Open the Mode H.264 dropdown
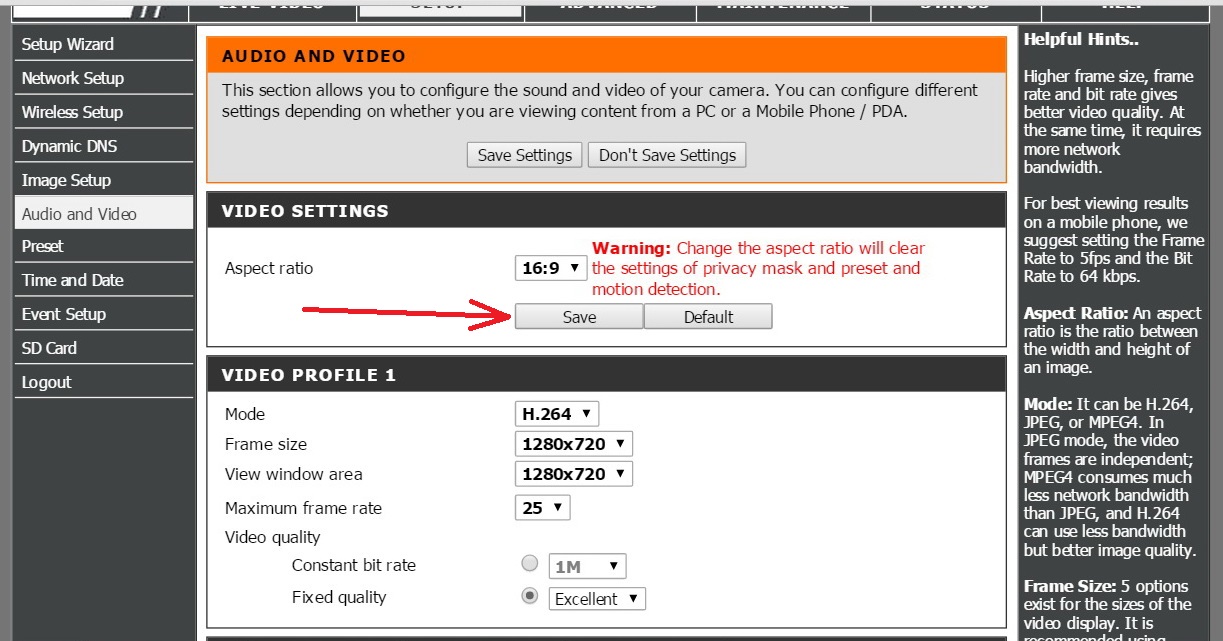 coord(557,413)
